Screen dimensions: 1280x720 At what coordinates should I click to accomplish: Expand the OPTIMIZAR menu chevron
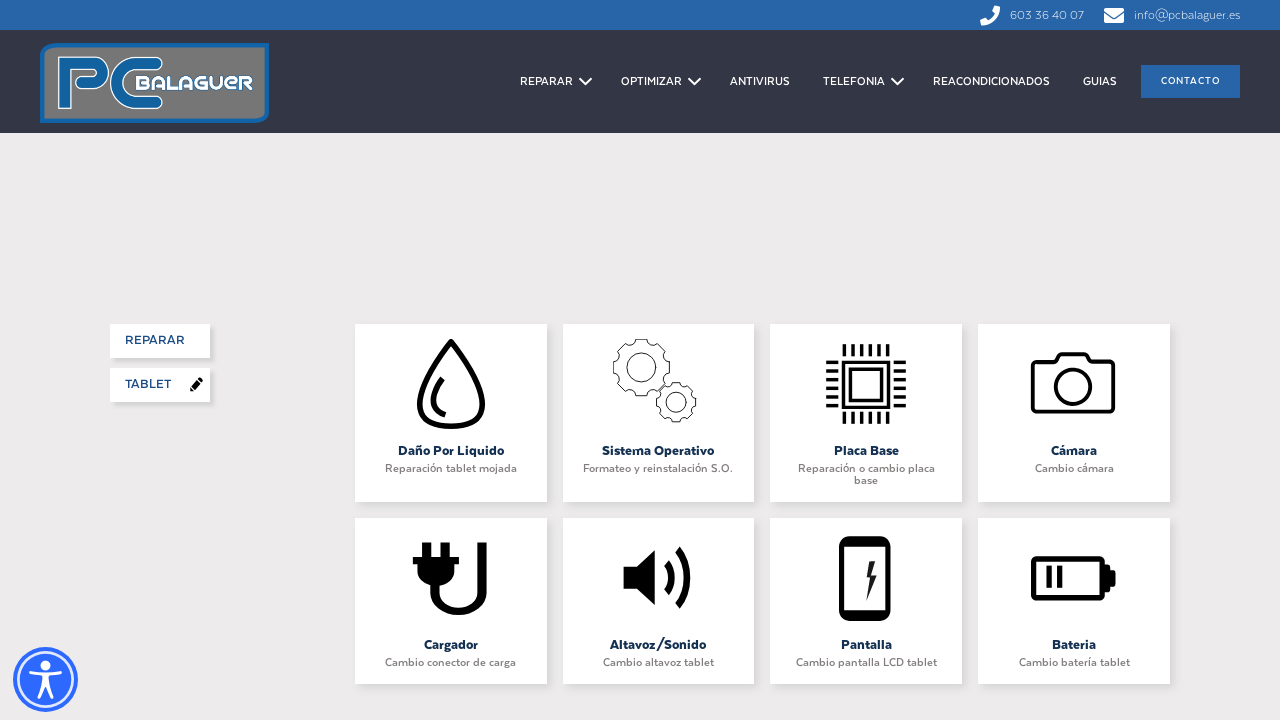pos(694,81)
